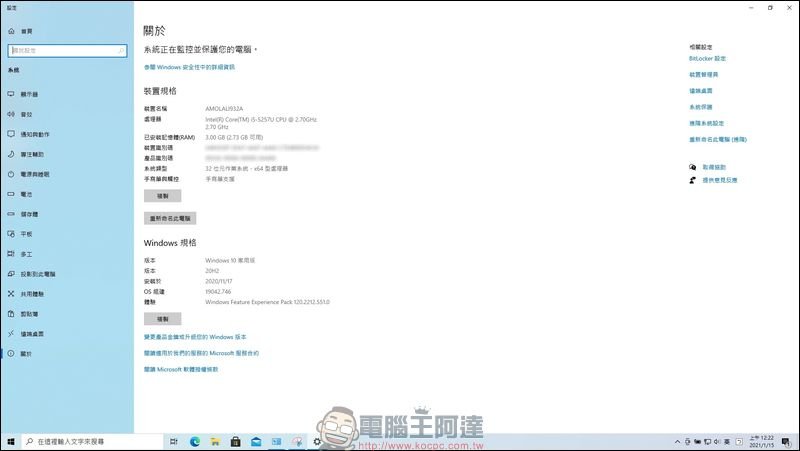This screenshot has width=800, height=451.
Task: Launch Microsoft Edge from the taskbar
Action: (x=195, y=442)
